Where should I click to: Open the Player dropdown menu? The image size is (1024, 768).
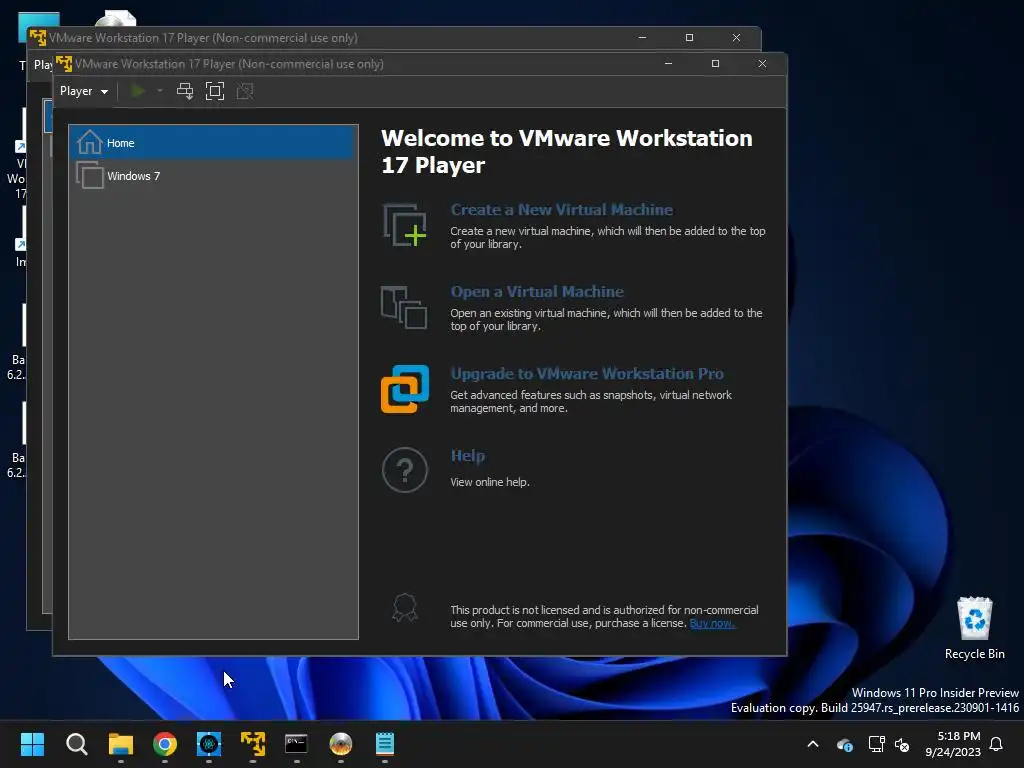click(84, 91)
